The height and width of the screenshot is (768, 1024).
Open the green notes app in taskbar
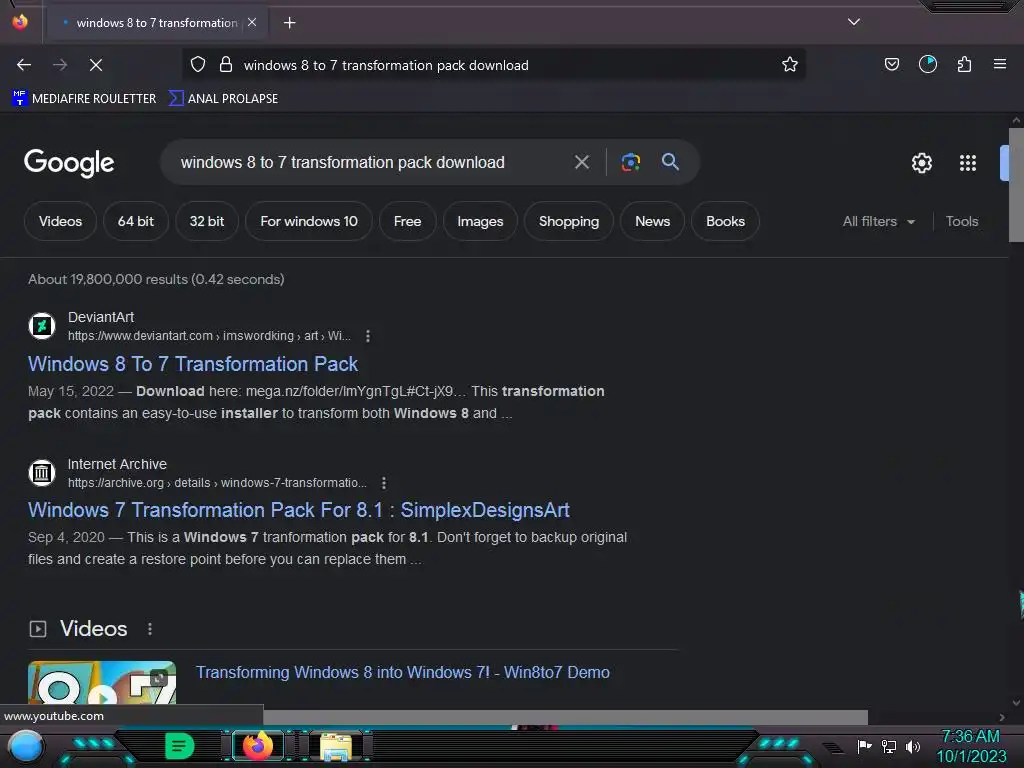180,746
